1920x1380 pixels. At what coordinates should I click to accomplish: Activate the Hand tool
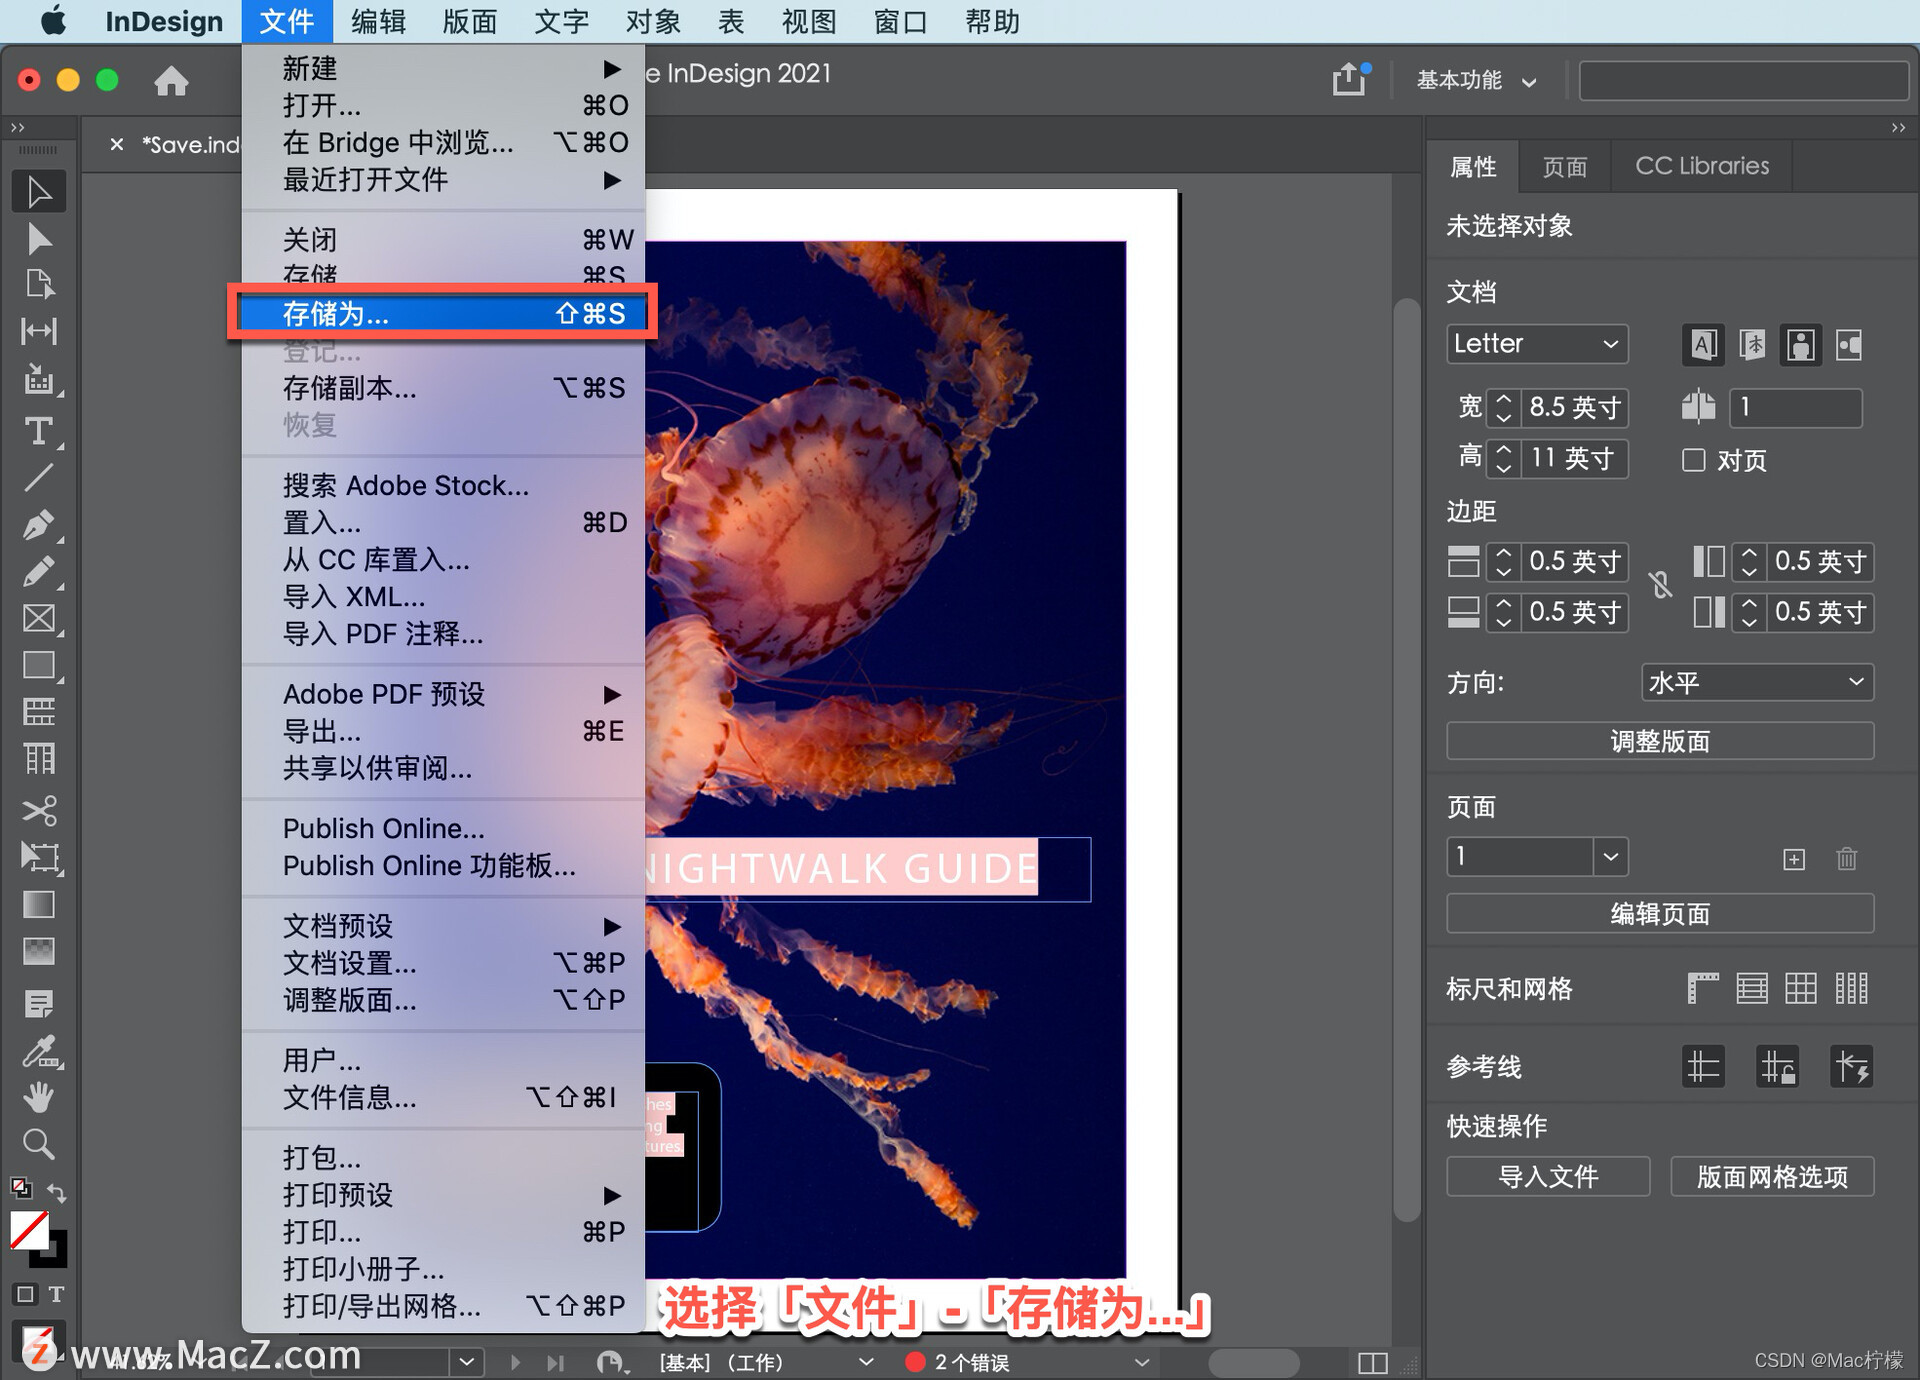tap(38, 1096)
